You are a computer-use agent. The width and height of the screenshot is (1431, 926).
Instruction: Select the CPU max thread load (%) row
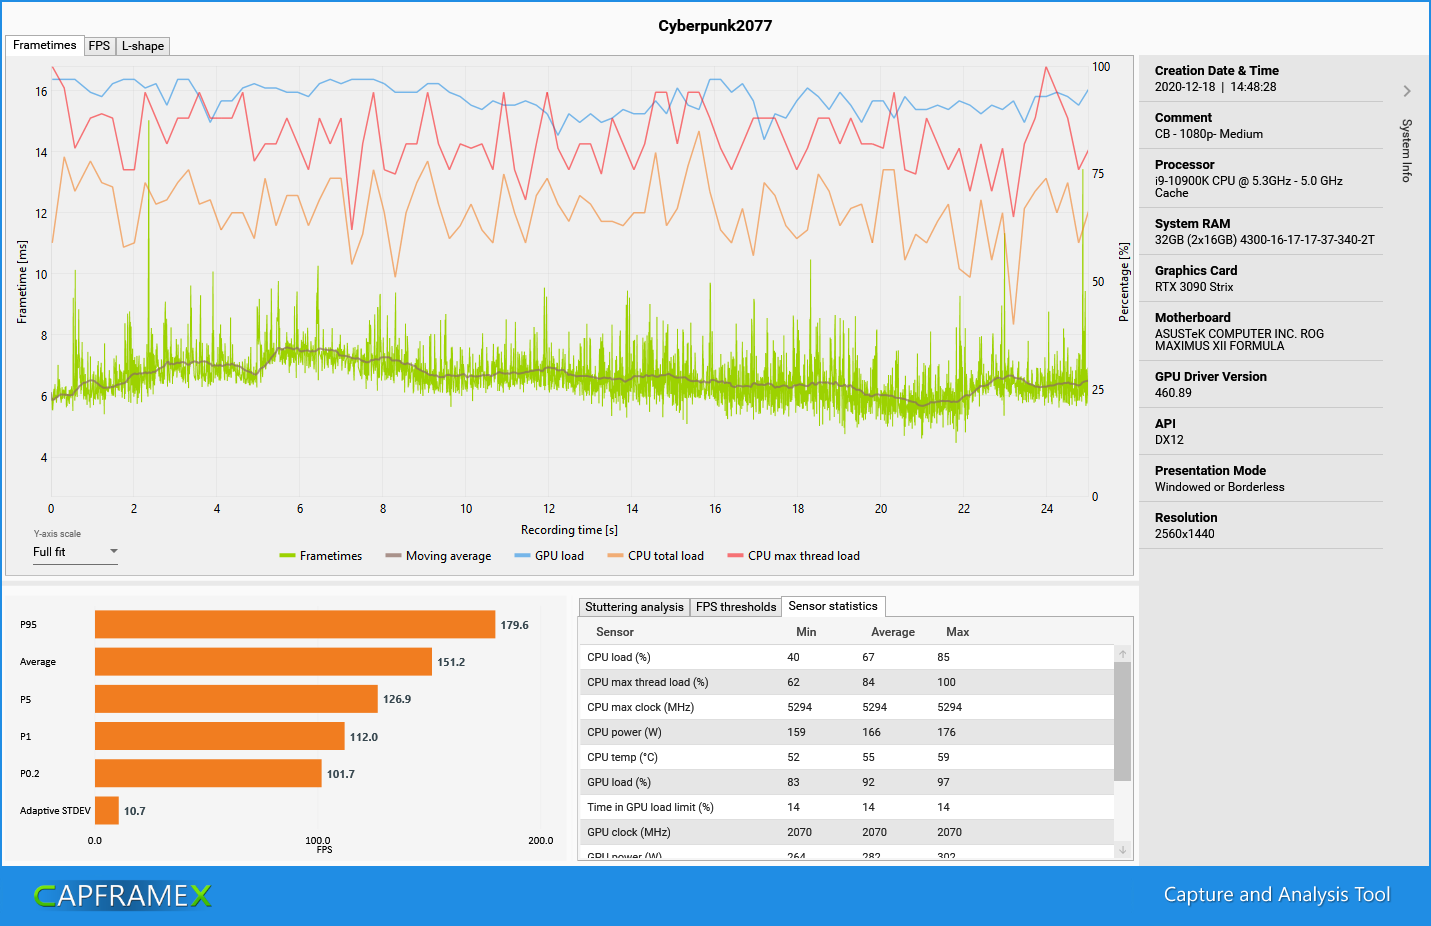[846, 682]
